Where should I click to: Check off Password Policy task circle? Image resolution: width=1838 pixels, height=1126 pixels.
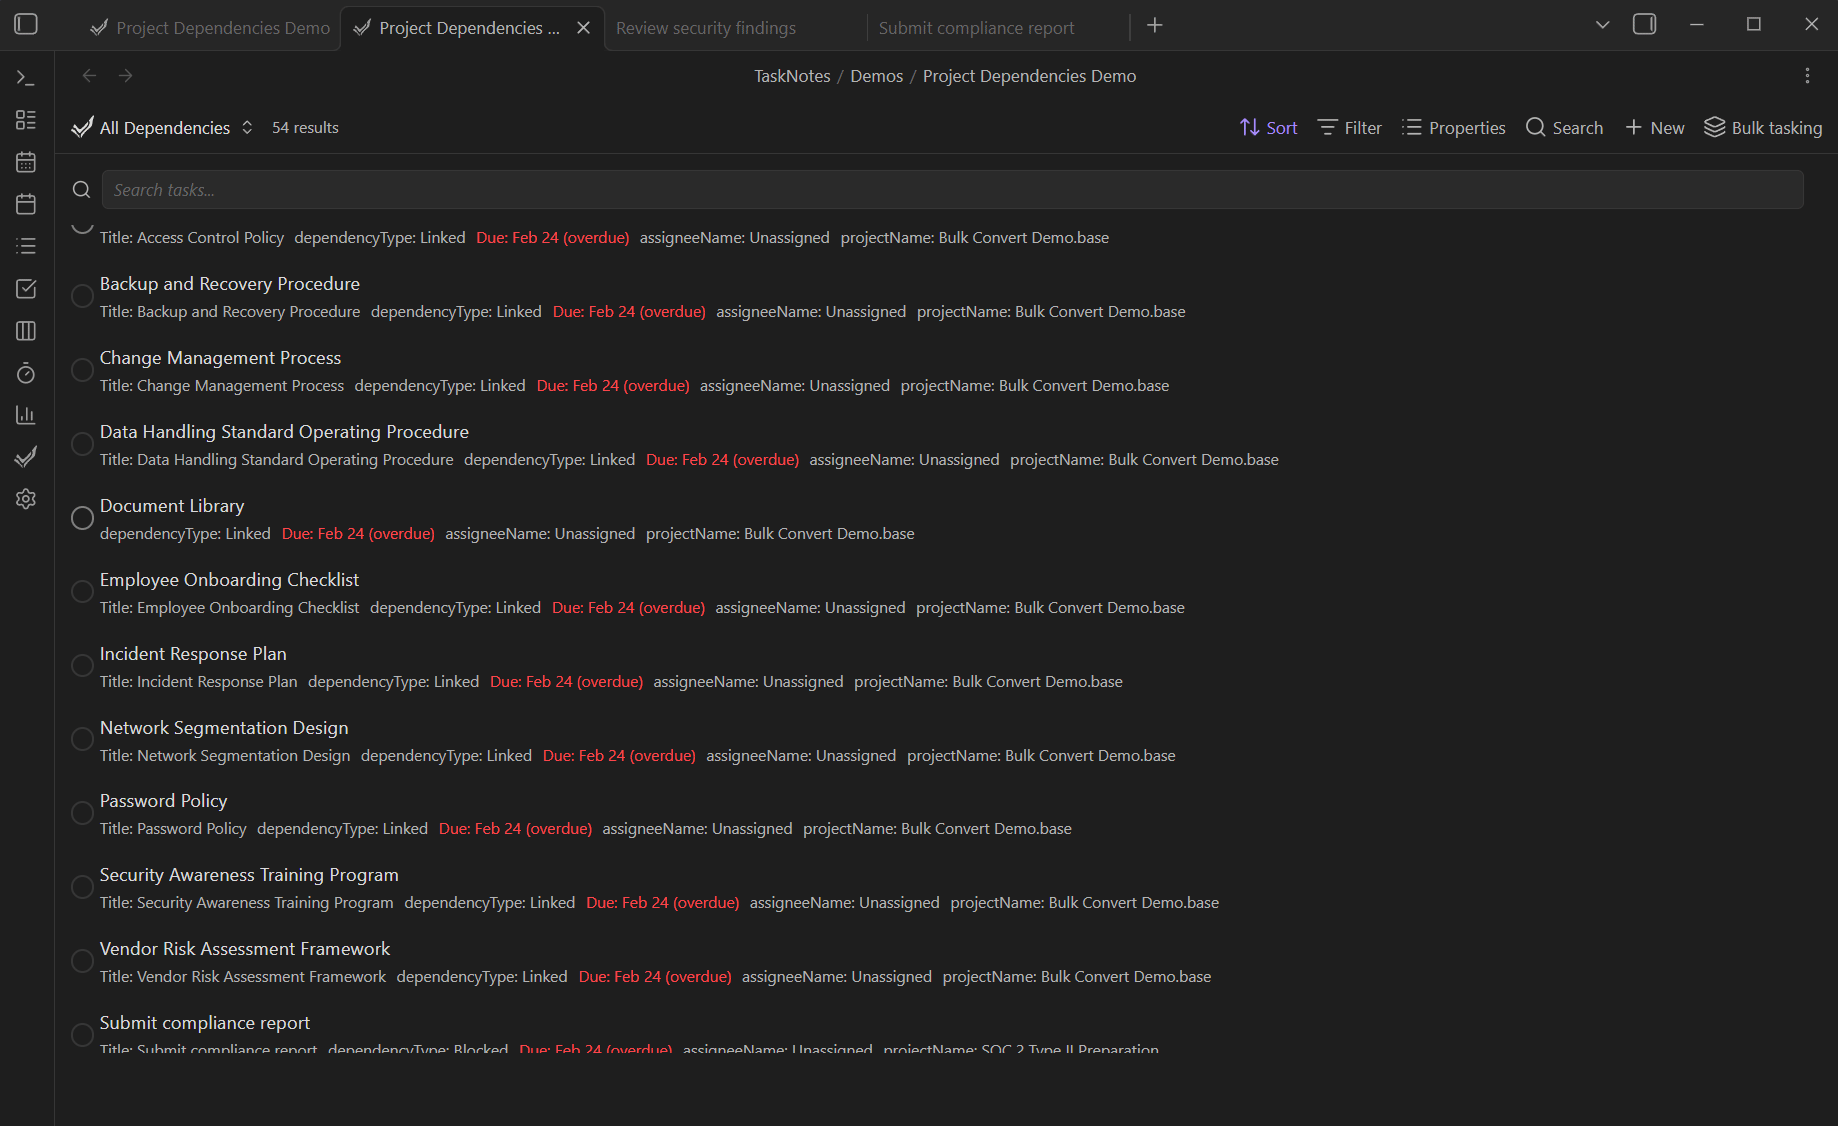82,813
